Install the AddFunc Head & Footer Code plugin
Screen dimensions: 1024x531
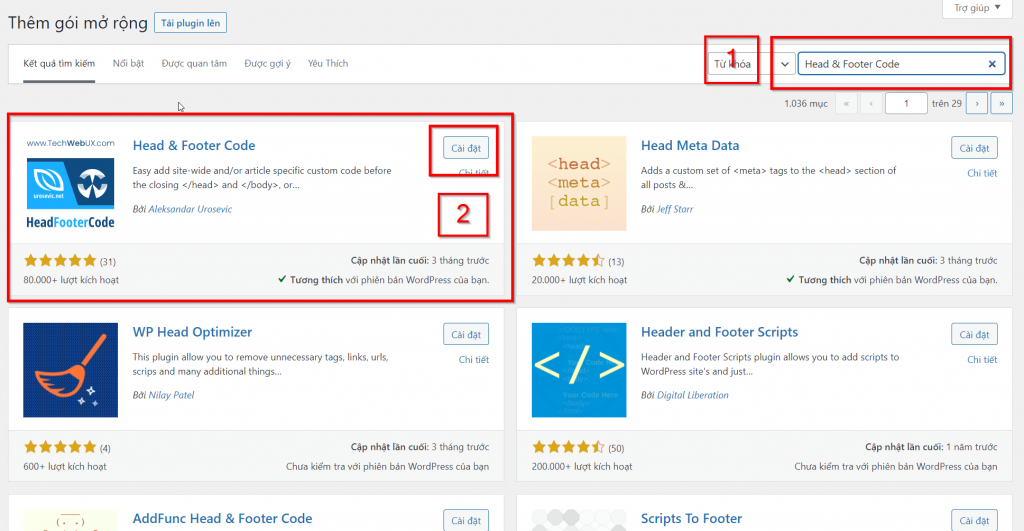click(x=466, y=521)
